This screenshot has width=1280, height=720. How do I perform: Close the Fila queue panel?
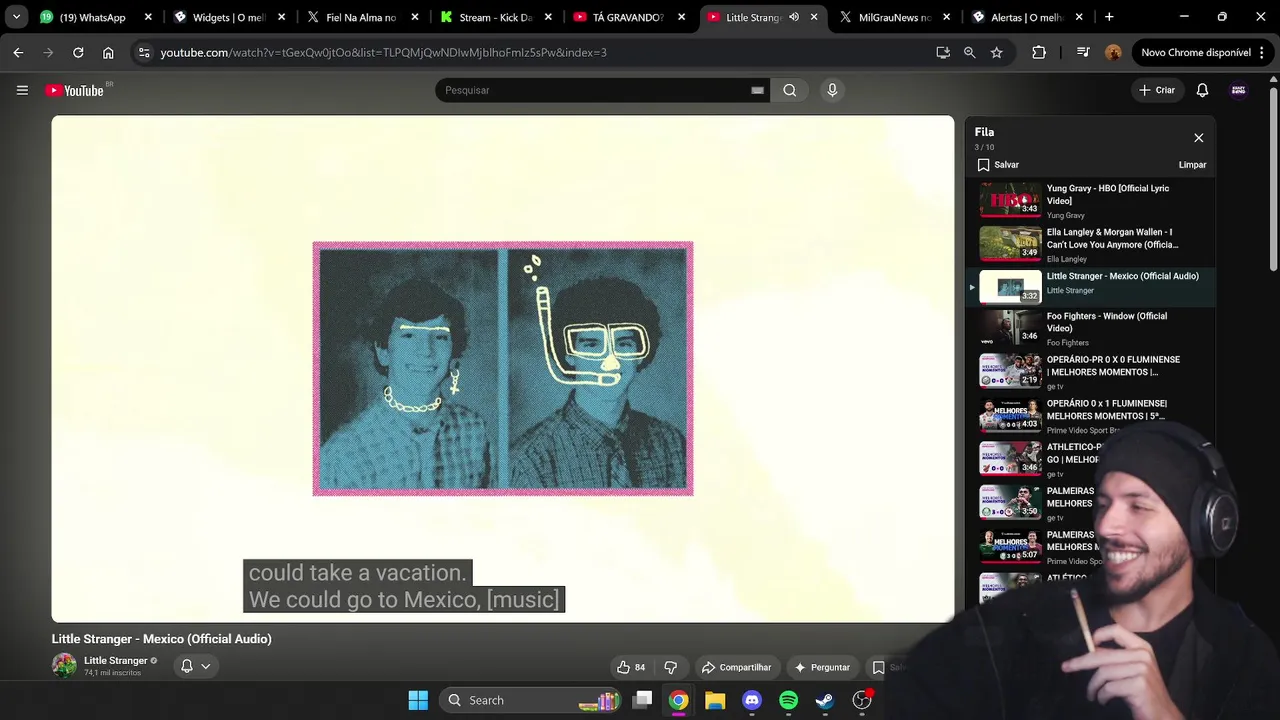point(1198,138)
